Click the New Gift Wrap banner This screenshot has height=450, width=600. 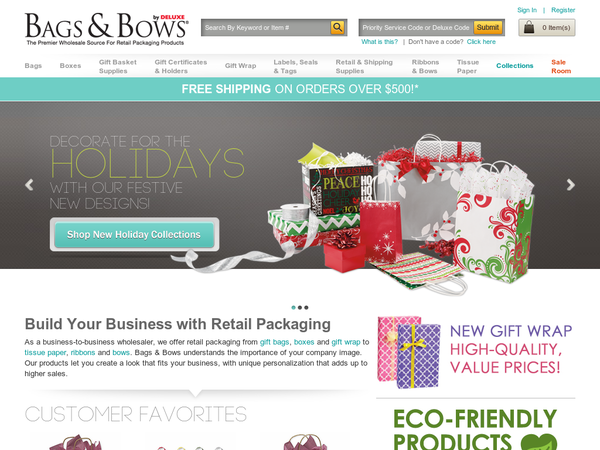475,352
